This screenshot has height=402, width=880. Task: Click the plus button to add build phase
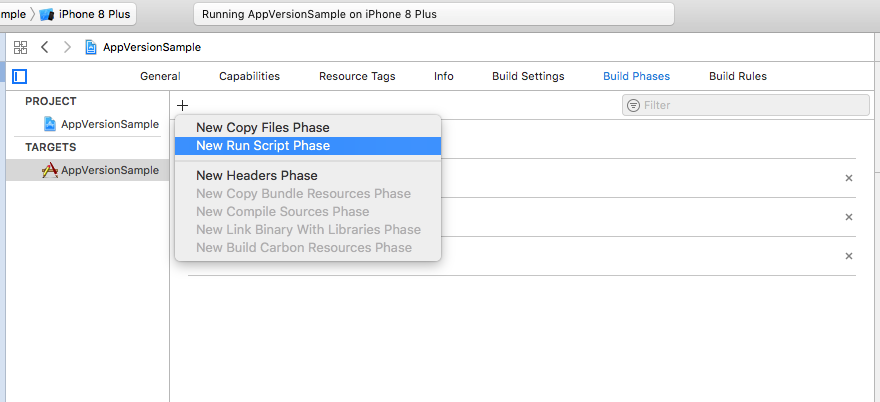182,105
